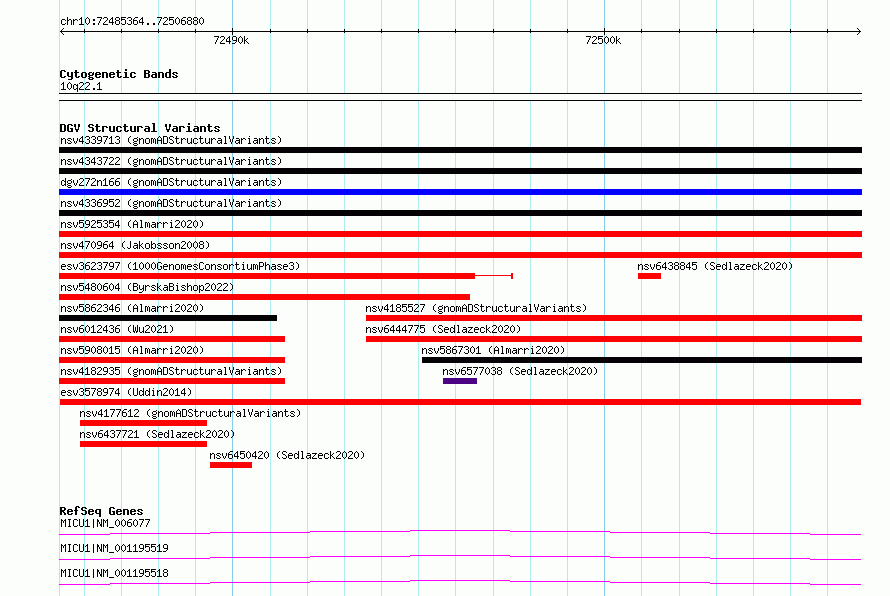The width and height of the screenshot is (890, 596).
Task: Click the red bar under nsv6012436
Action: pos(172,339)
